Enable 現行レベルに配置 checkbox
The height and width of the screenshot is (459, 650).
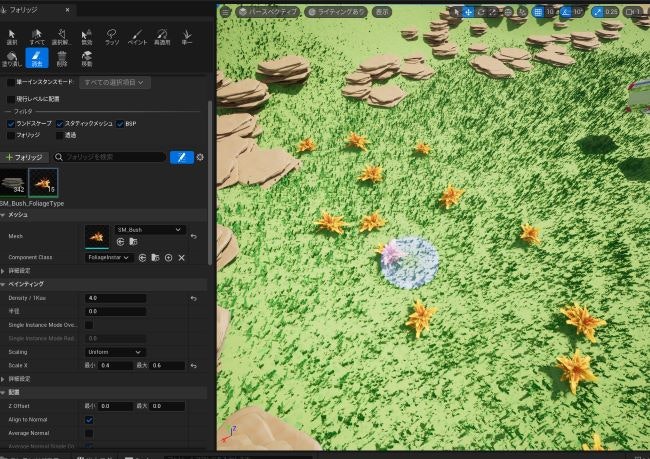[11, 99]
